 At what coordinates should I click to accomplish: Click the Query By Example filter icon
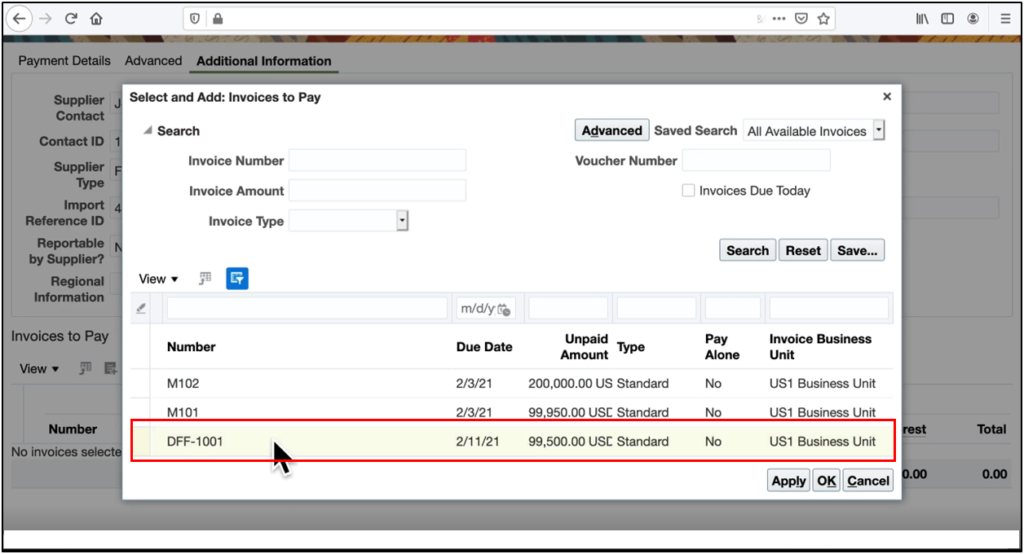(237, 279)
